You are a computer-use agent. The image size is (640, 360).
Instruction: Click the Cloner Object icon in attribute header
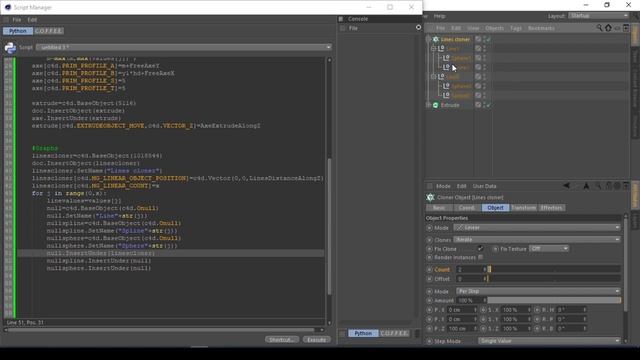(x=430, y=198)
